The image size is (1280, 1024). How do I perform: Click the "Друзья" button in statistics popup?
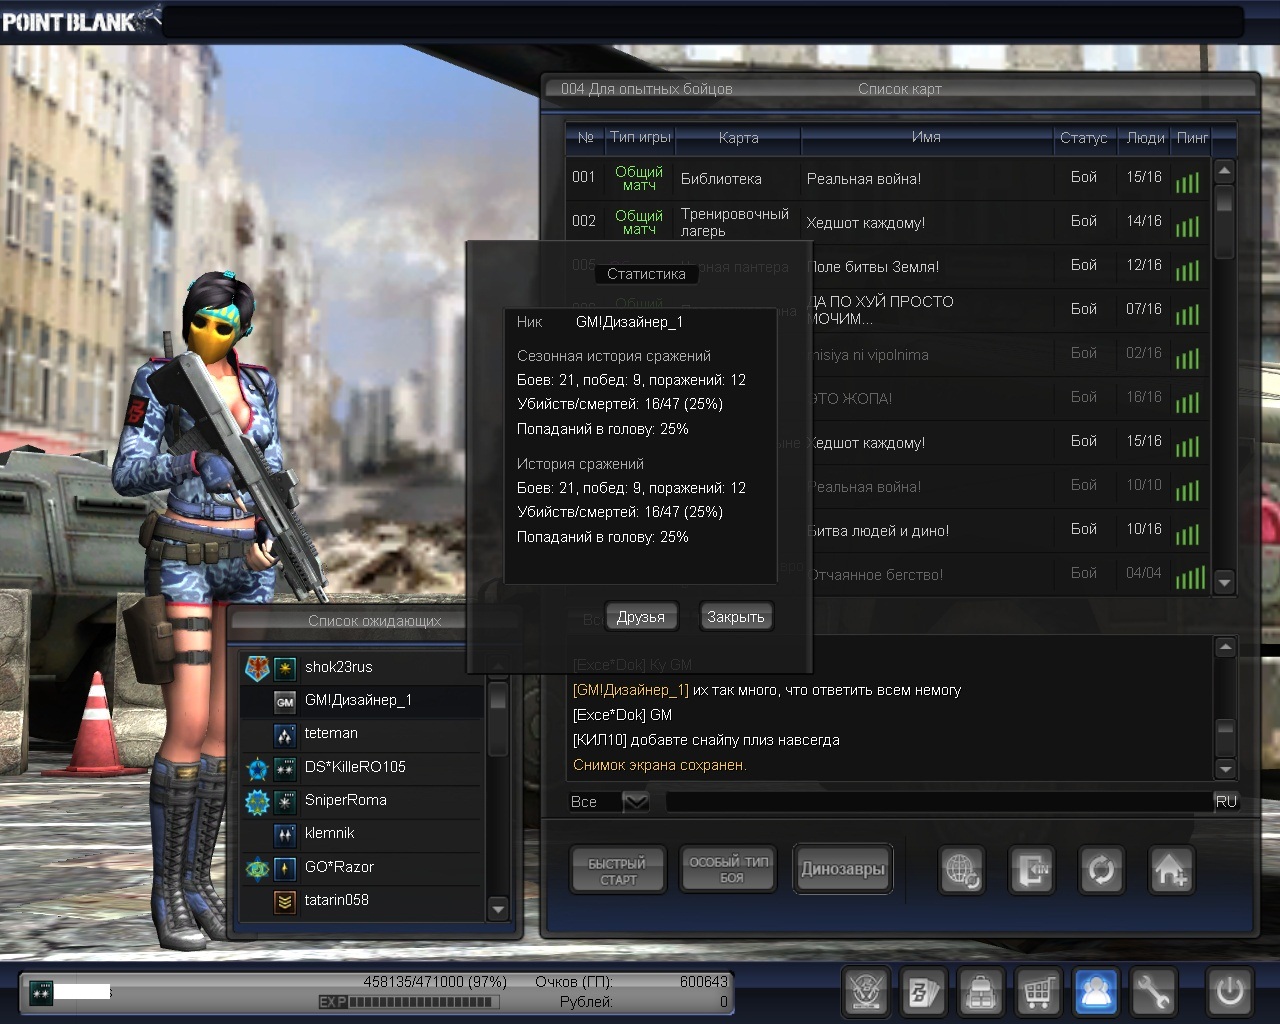[x=641, y=617]
